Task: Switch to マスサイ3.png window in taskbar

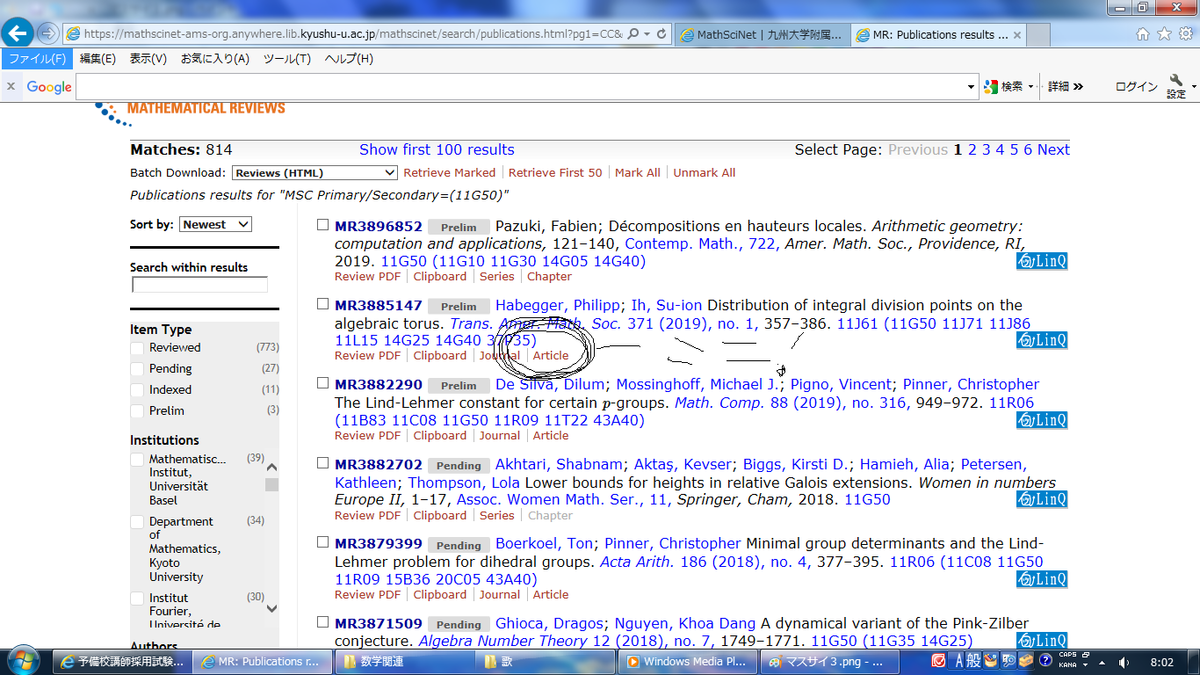Action: coord(827,661)
